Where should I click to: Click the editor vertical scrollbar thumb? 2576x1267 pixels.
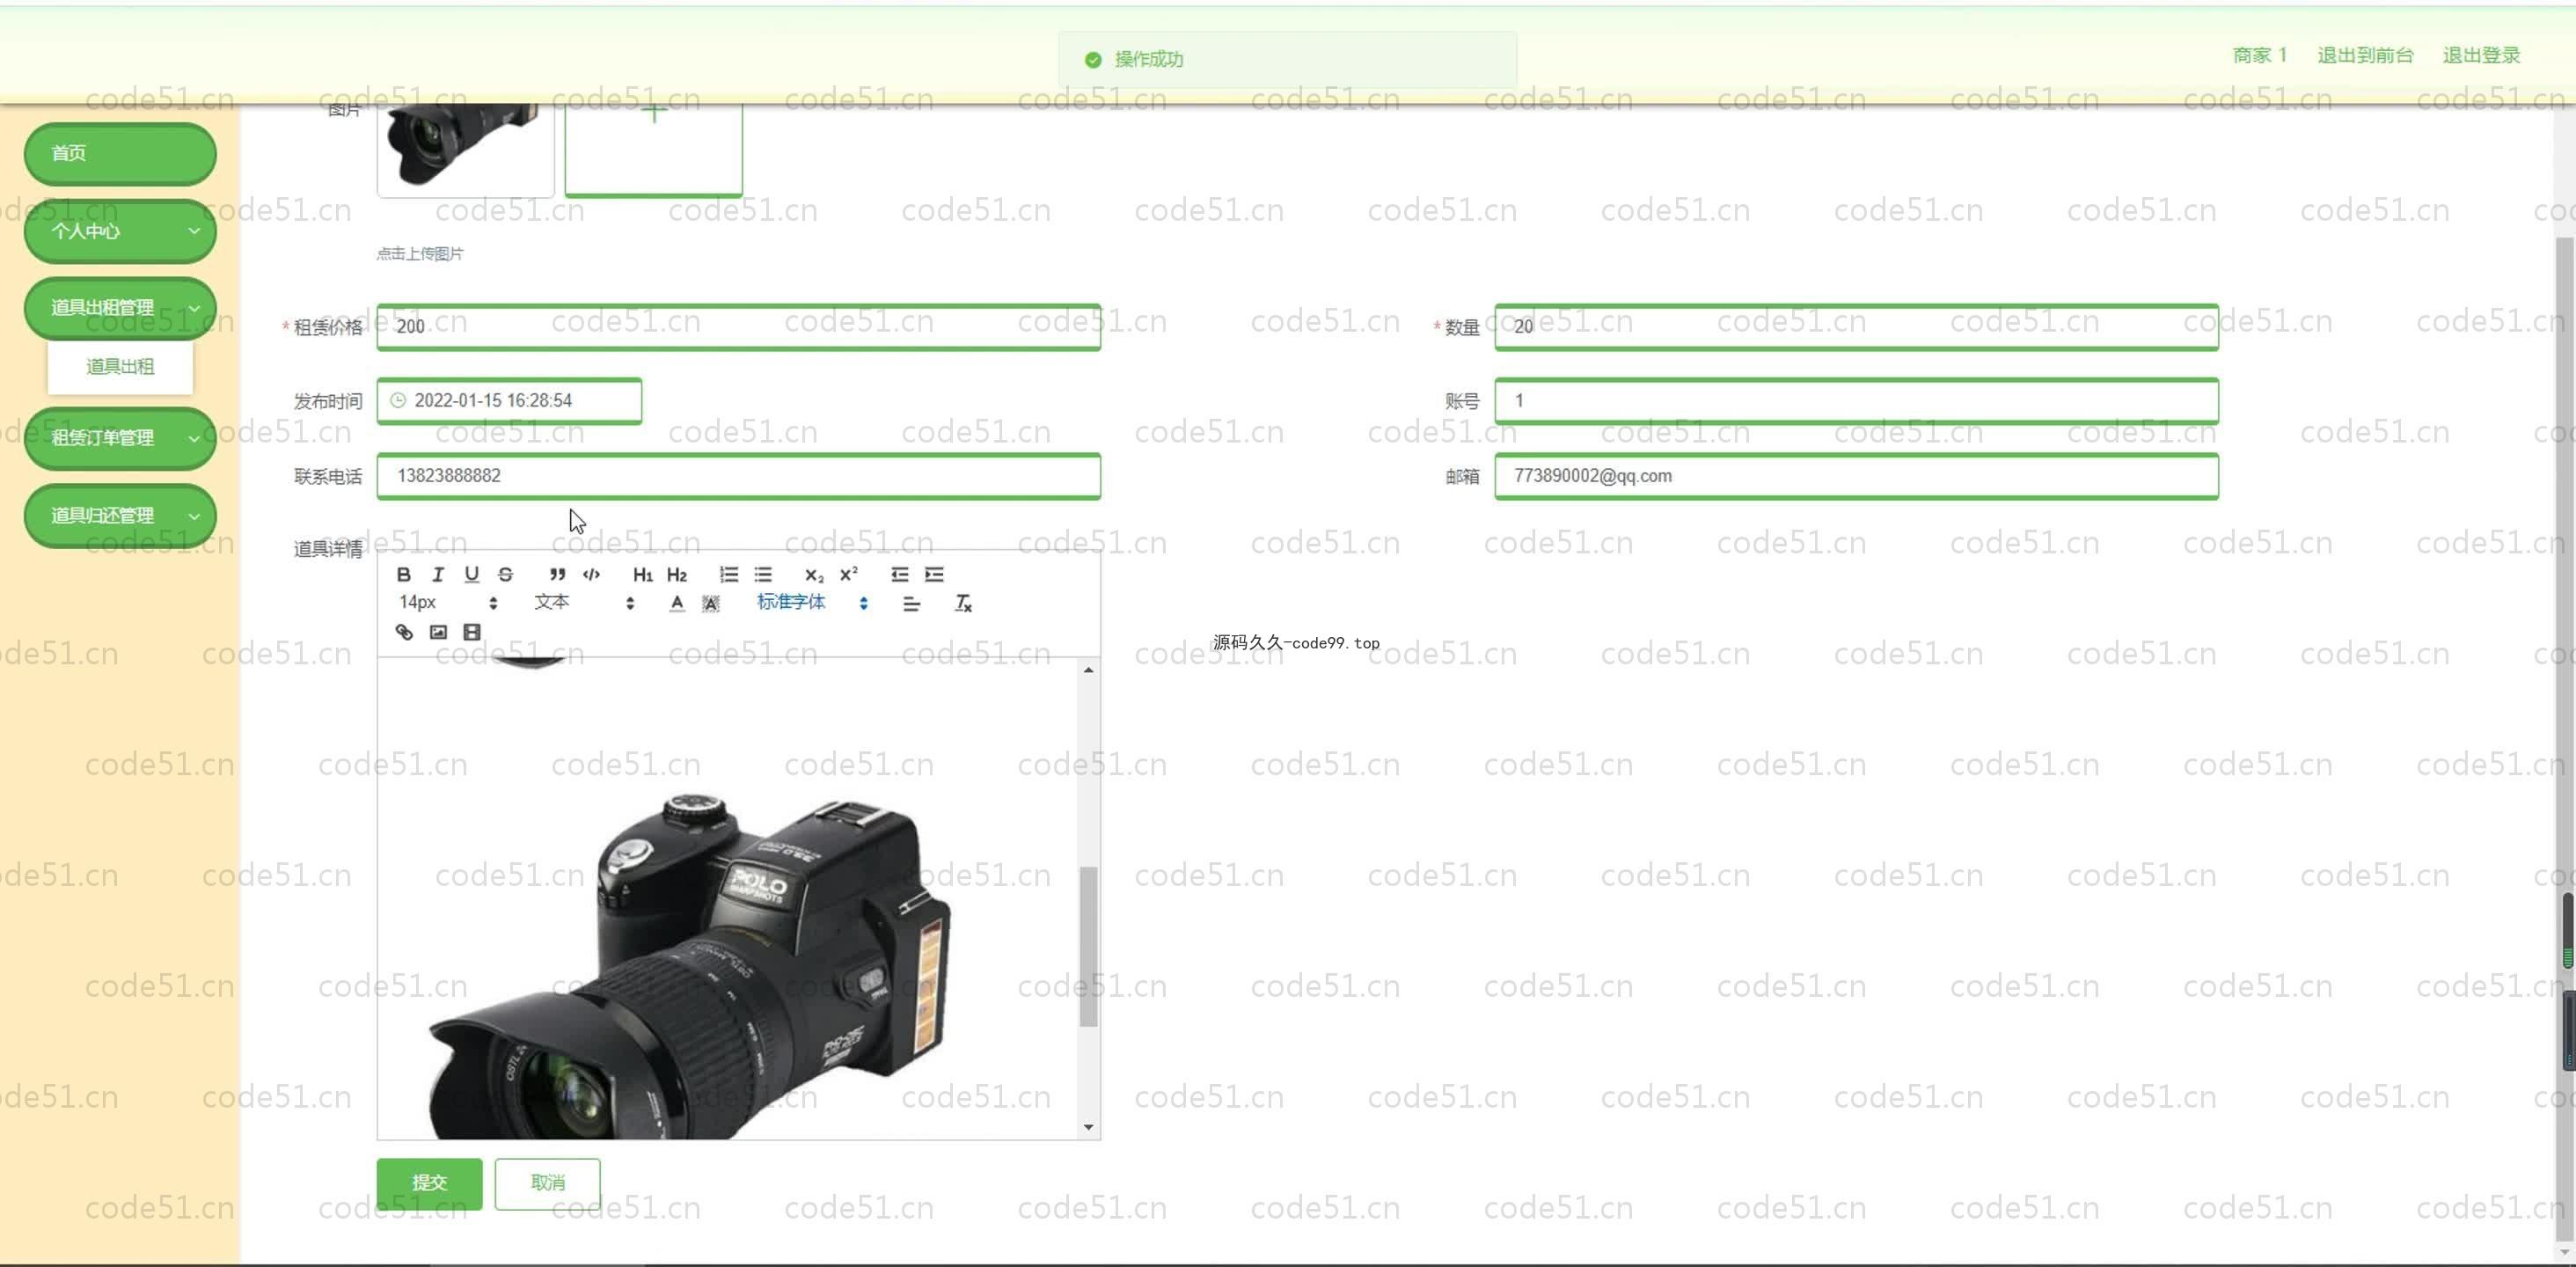click(1088, 946)
